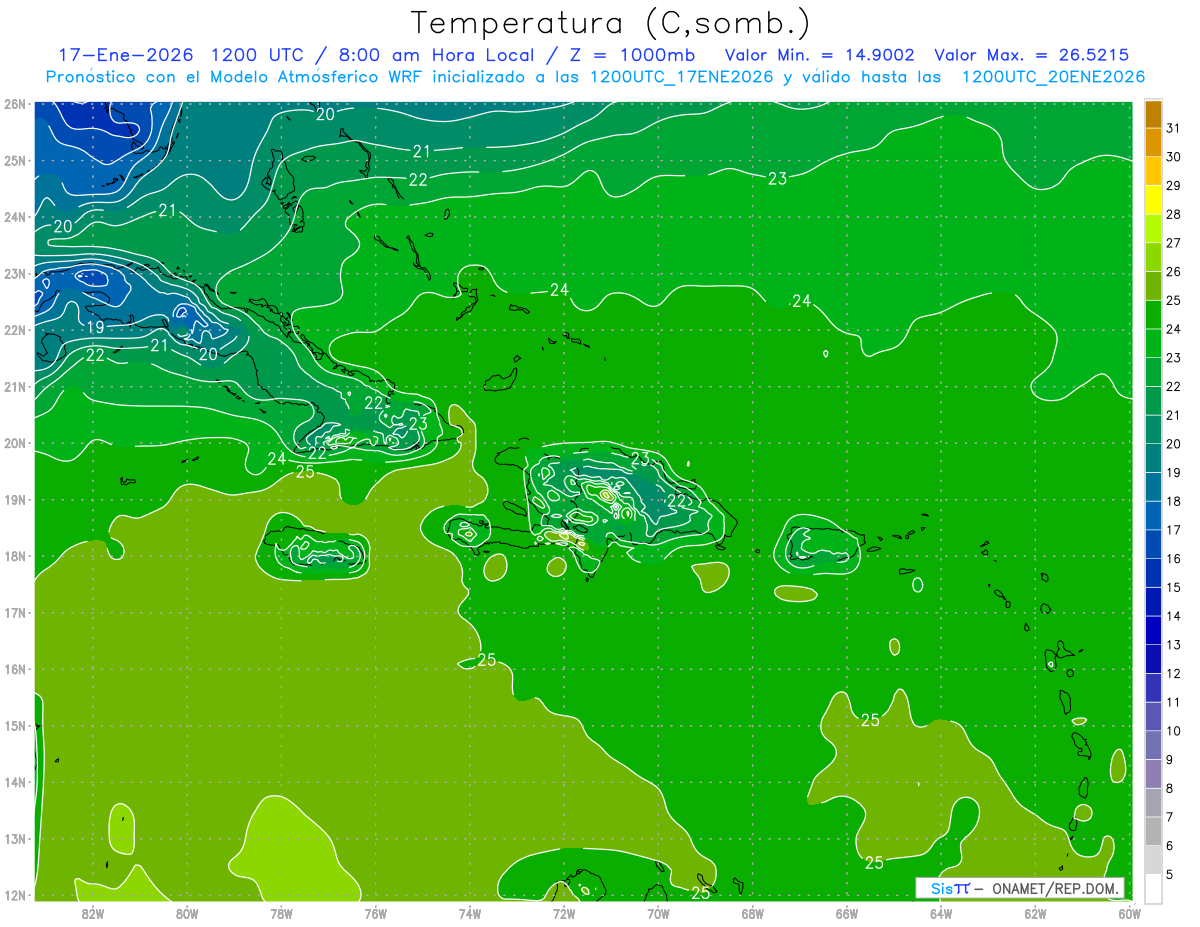
Task: Click the 76W longitude axis label
Action: tap(376, 913)
